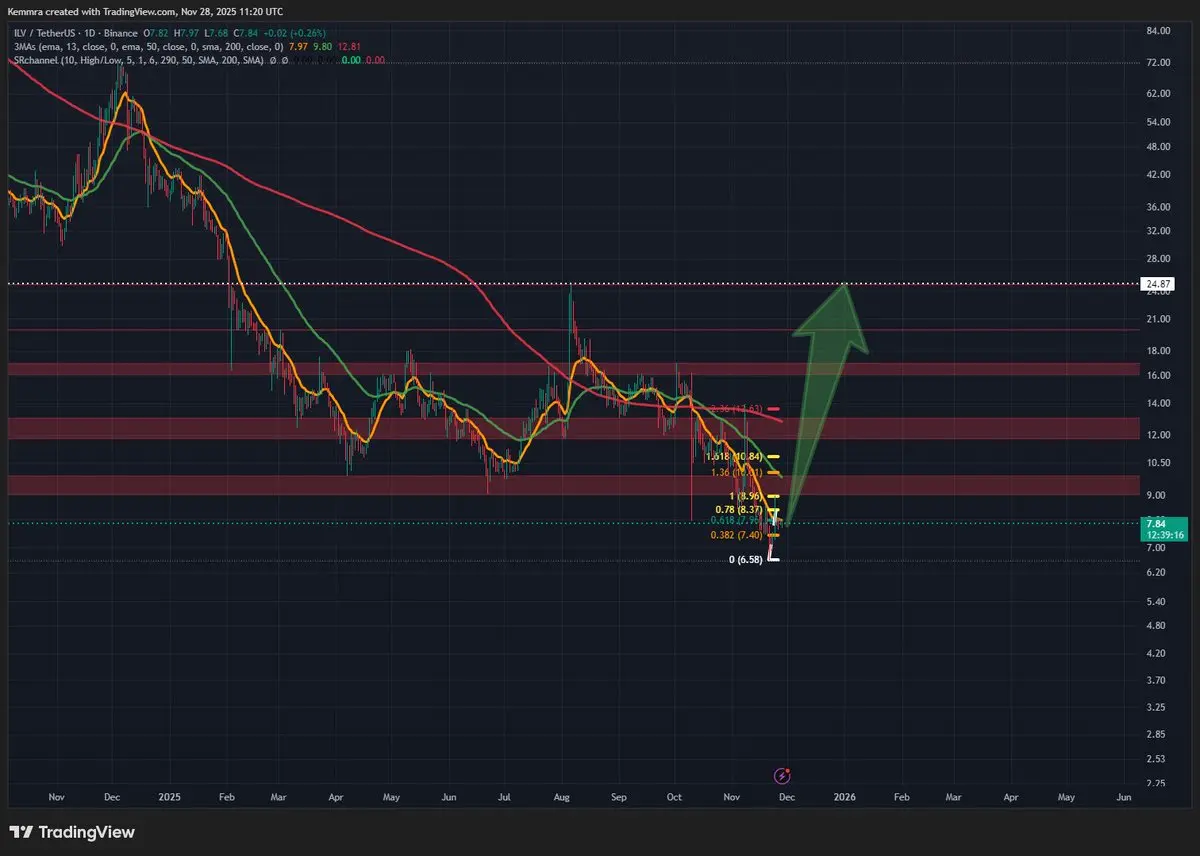The width and height of the screenshot is (1200, 856).
Task: Click the Jul label on time axis
Action: [x=504, y=798]
